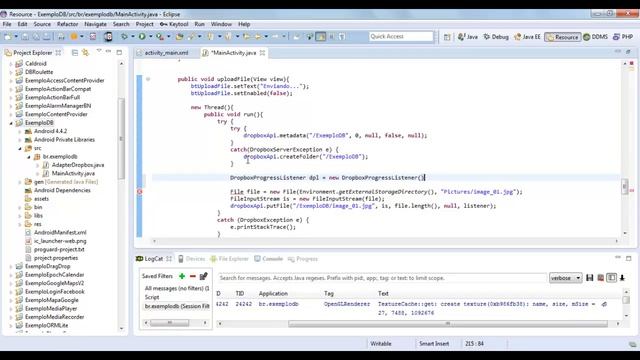
Task: Clear the LogCat log
Action: [x=600, y=278]
